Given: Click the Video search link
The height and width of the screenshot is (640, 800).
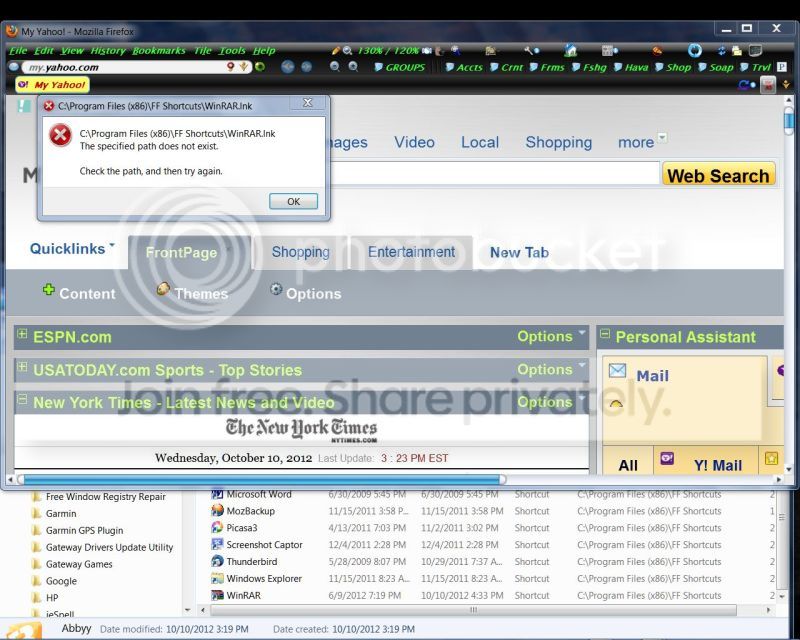Looking at the screenshot, I should pyautogui.click(x=414, y=142).
